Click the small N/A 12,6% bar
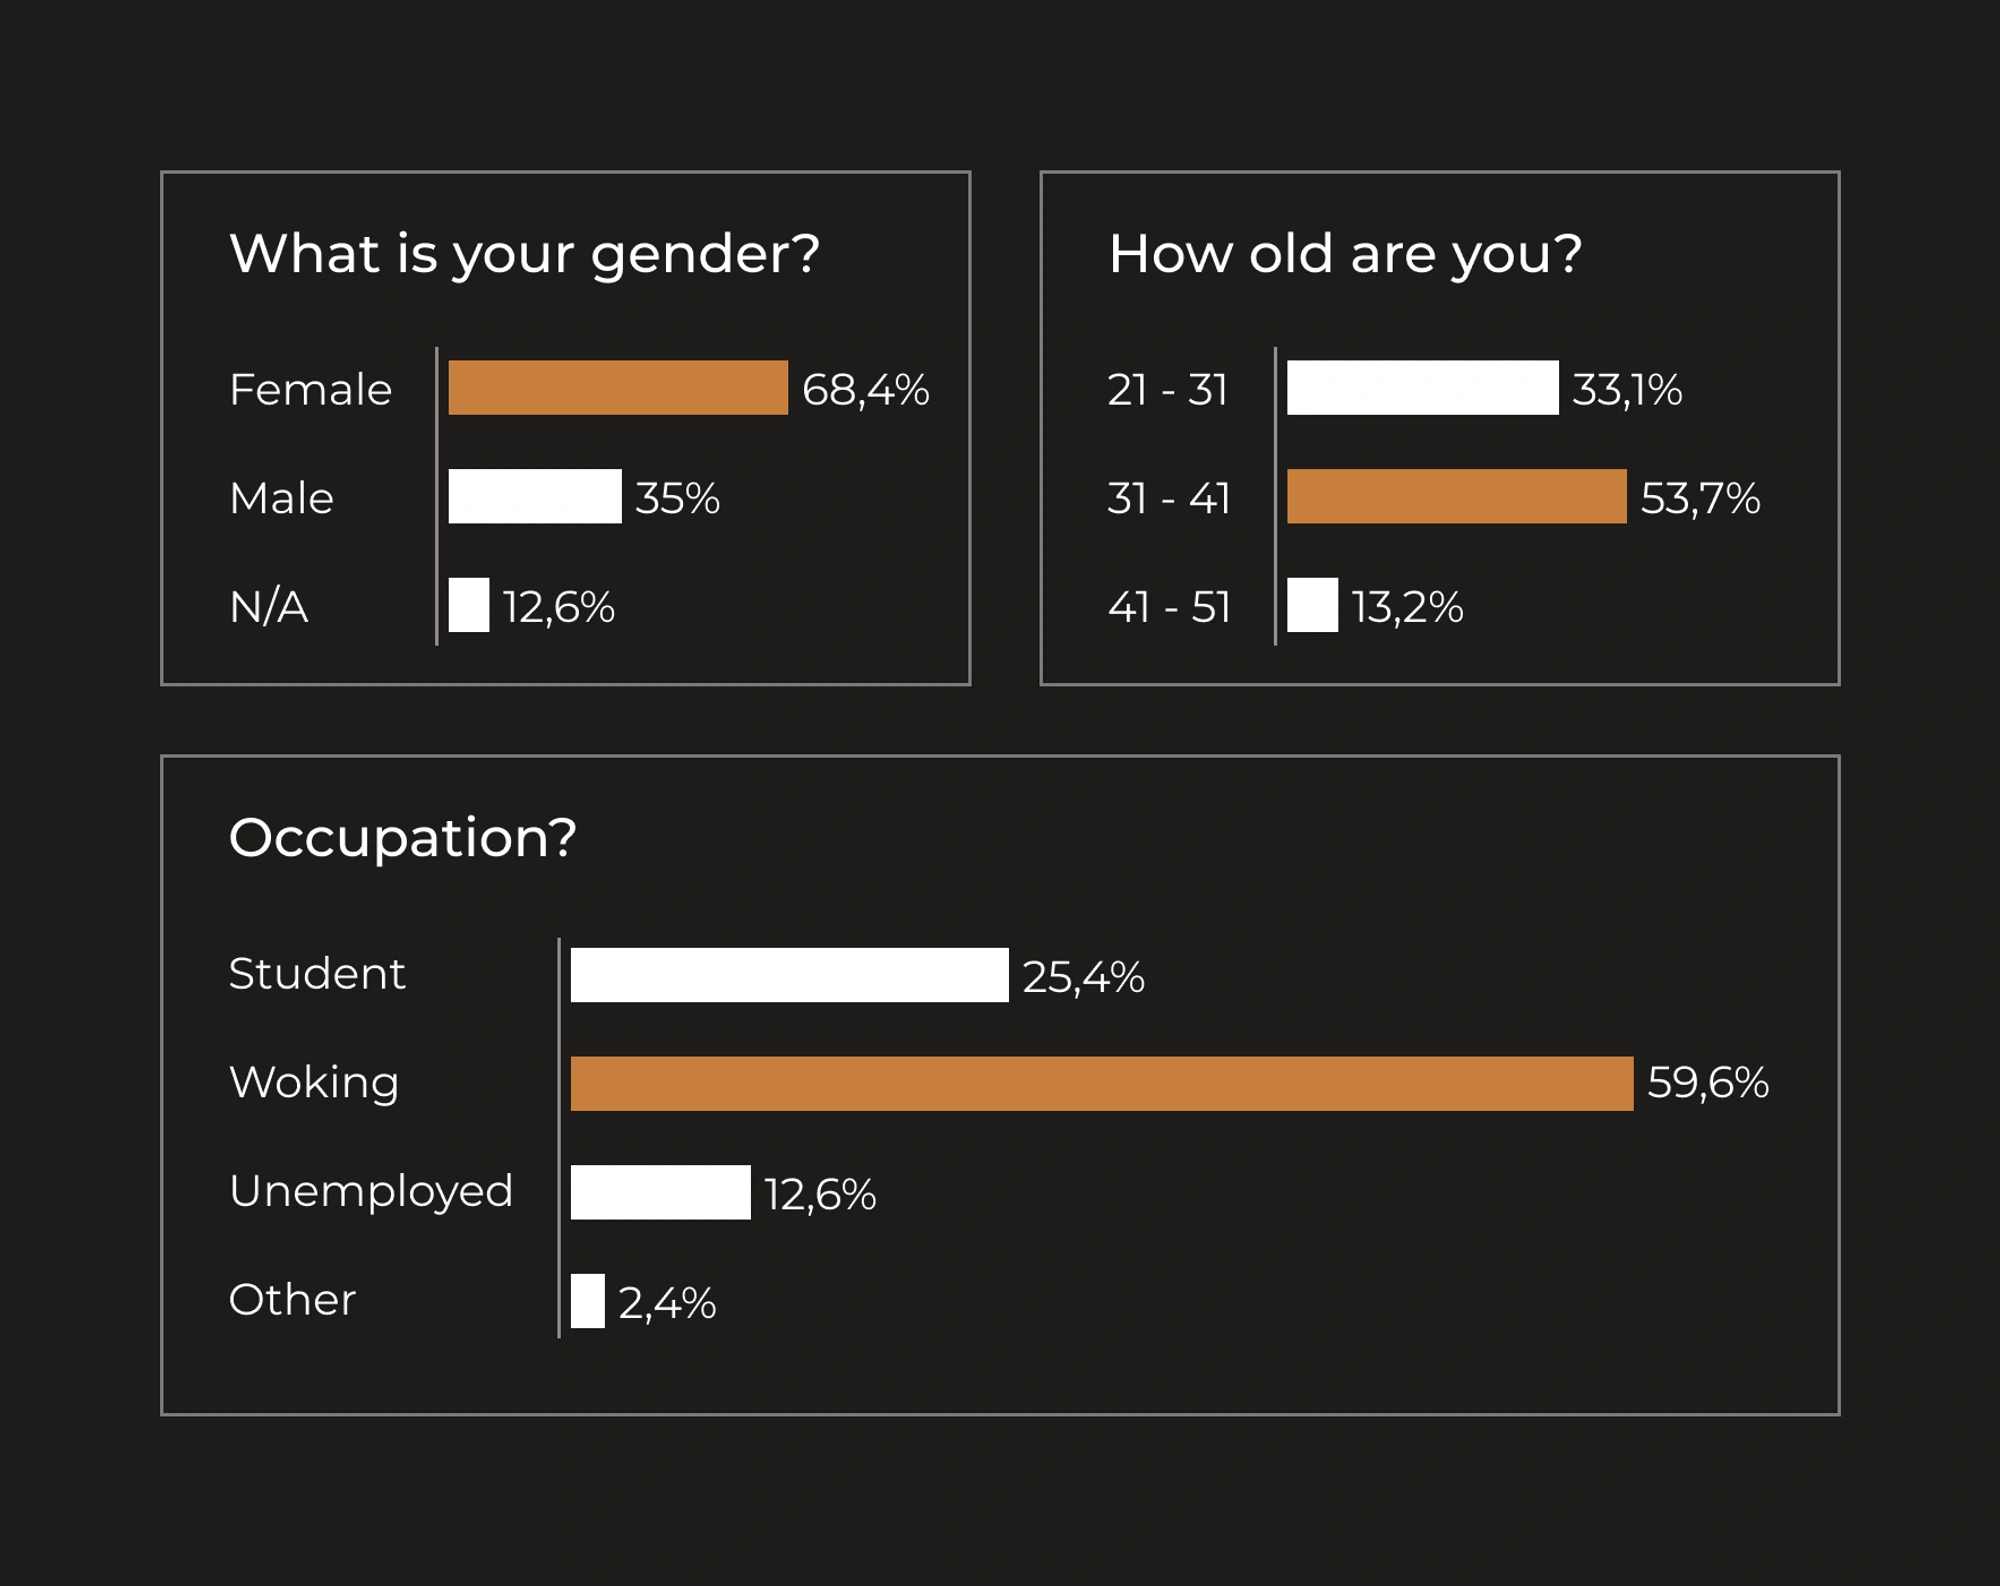The height and width of the screenshot is (1586, 2000). point(469,605)
